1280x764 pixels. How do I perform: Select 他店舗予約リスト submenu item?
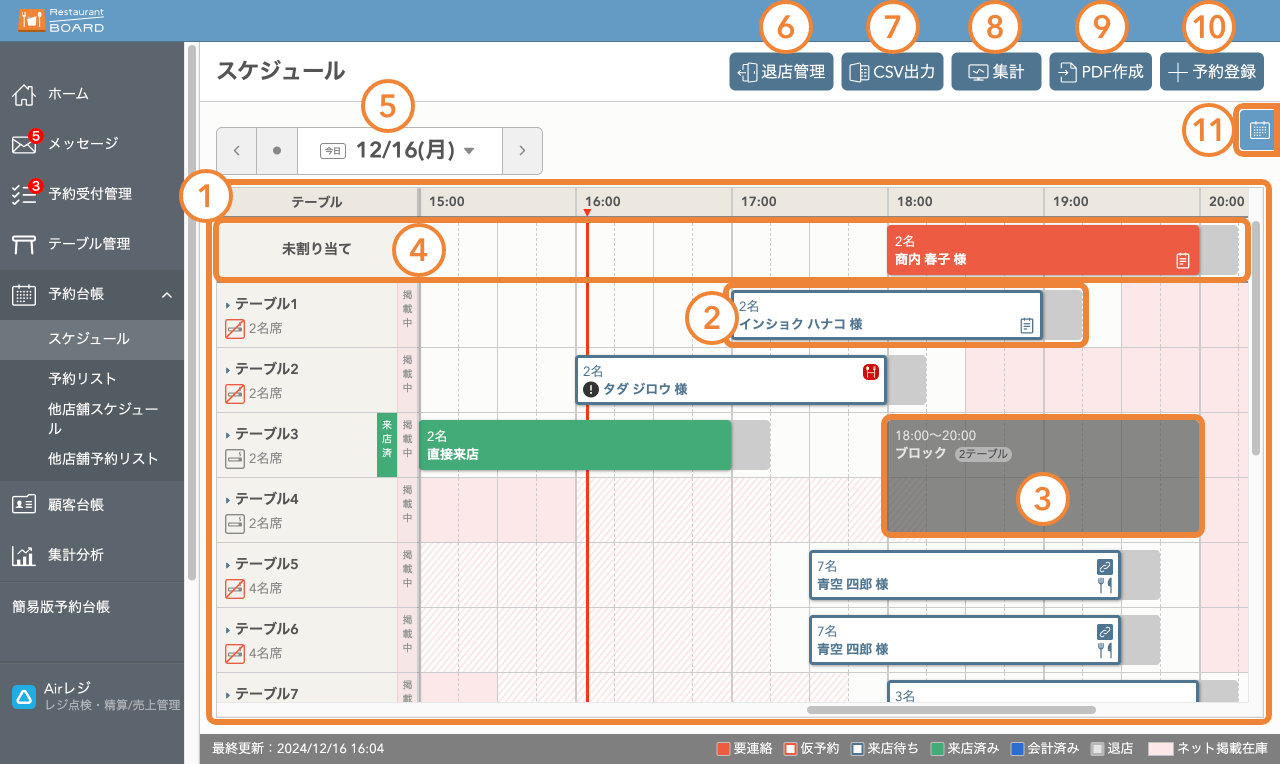click(103, 459)
